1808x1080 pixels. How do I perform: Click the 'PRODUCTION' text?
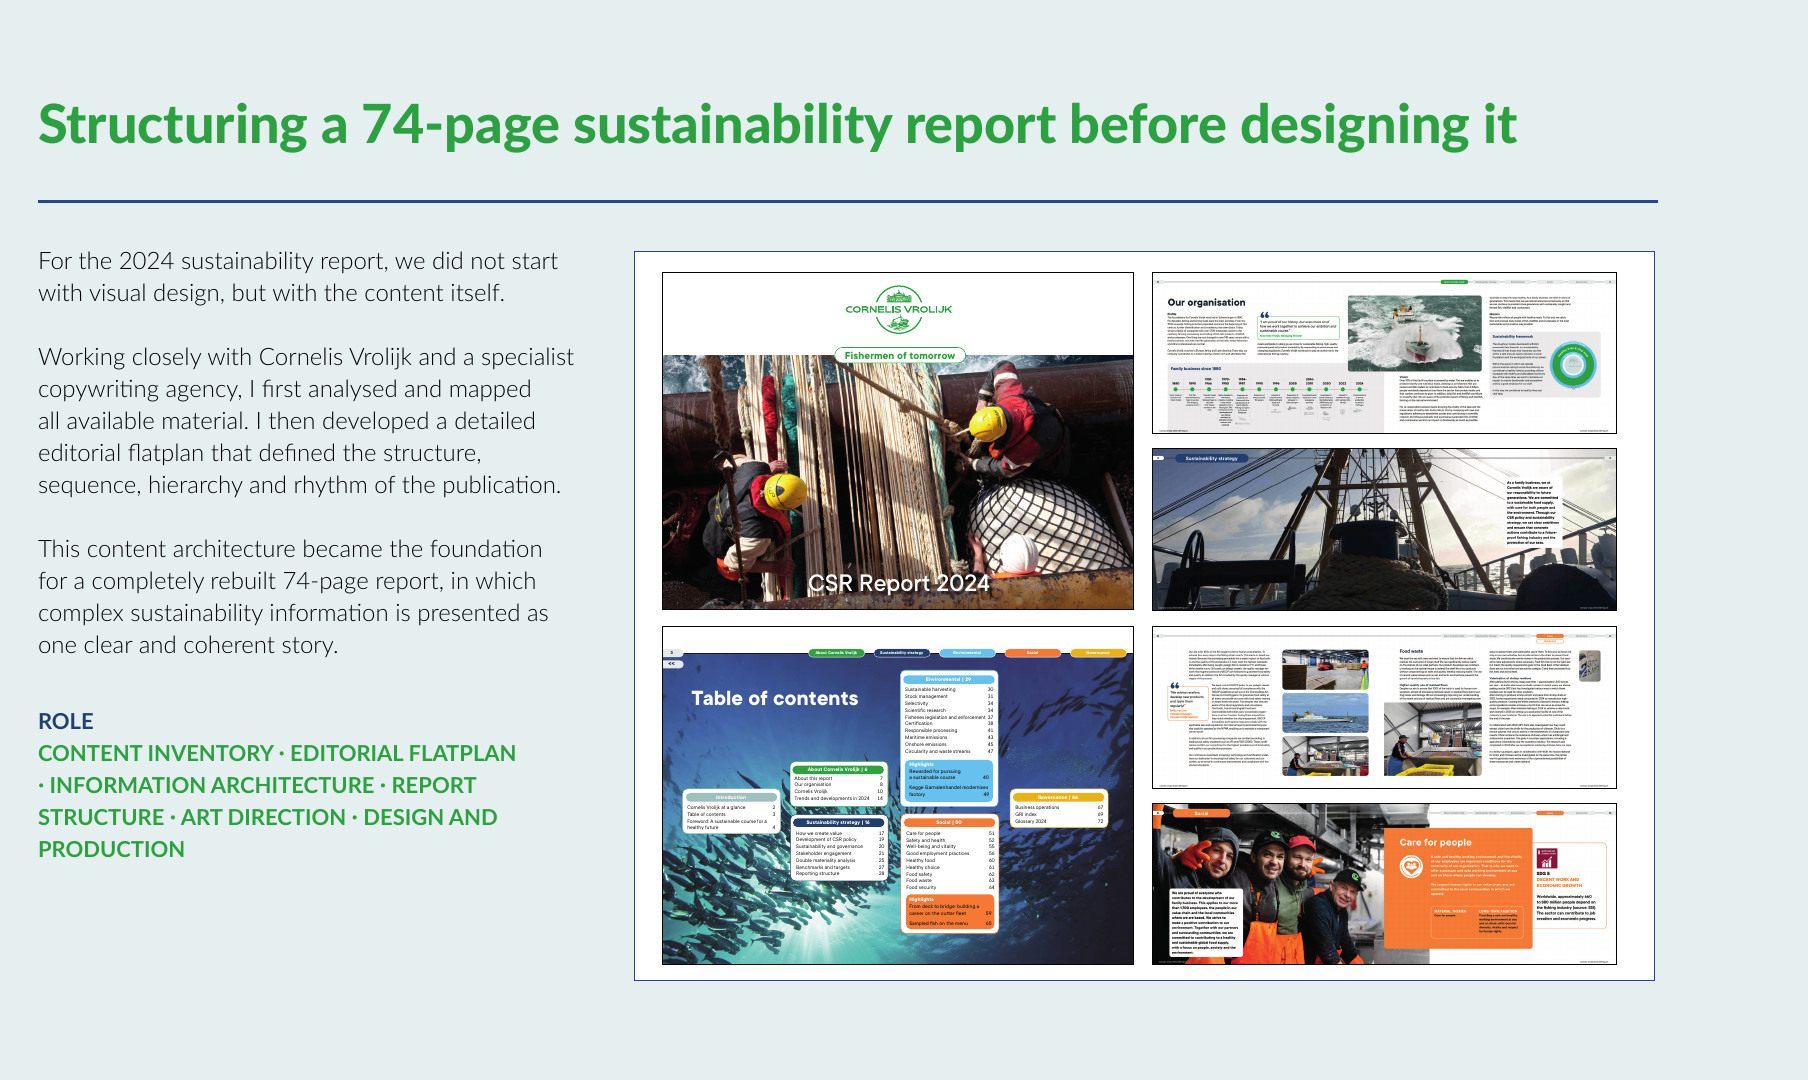click(x=111, y=849)
